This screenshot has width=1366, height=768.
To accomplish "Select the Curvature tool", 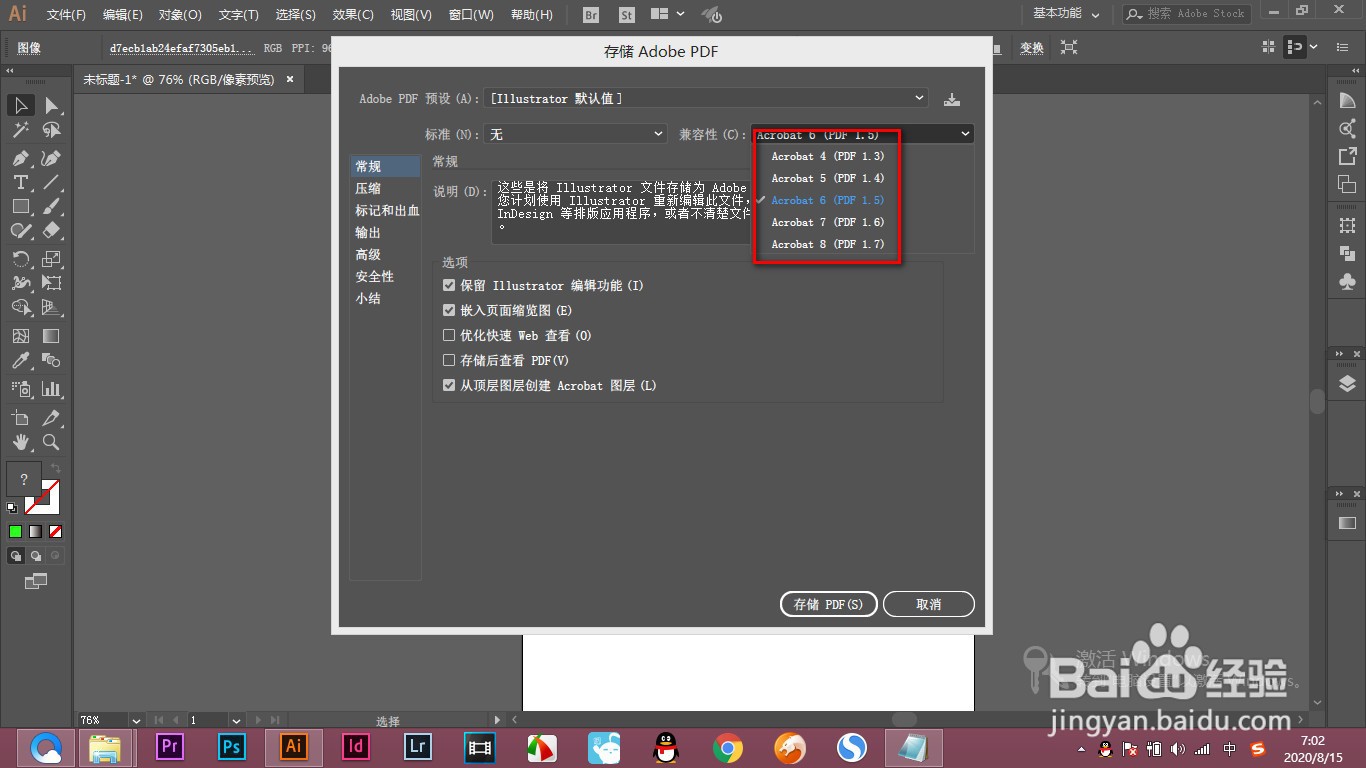I will tap(51, 158).
